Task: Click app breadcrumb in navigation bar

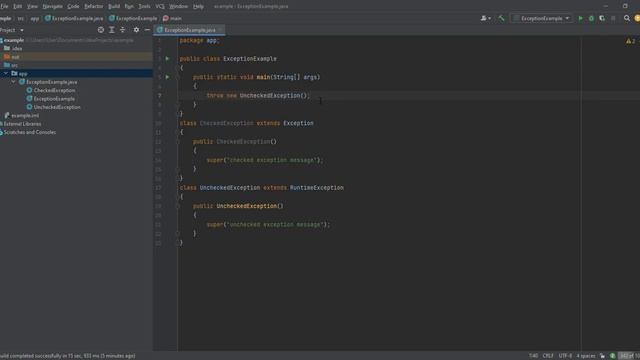Action: [x=35, y=18]
